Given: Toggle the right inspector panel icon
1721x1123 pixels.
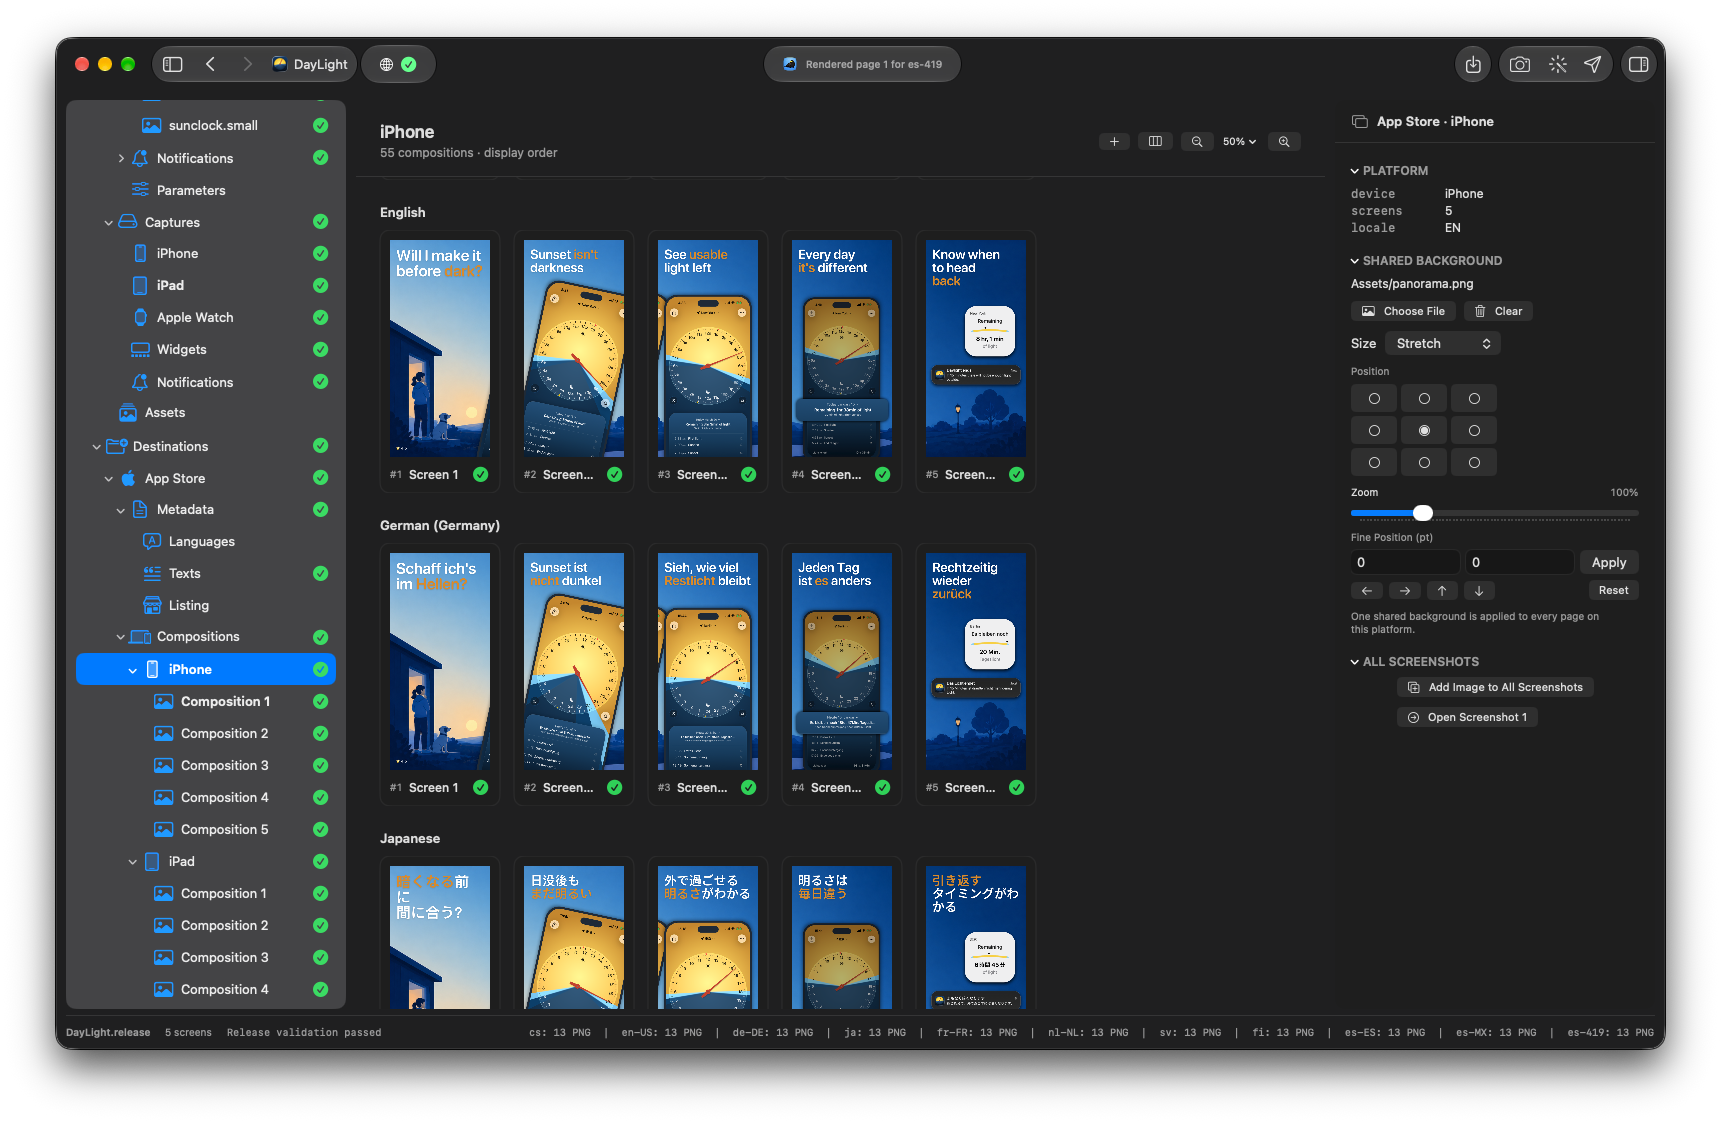Looking at the screenshot, I should pos(1638,64).
